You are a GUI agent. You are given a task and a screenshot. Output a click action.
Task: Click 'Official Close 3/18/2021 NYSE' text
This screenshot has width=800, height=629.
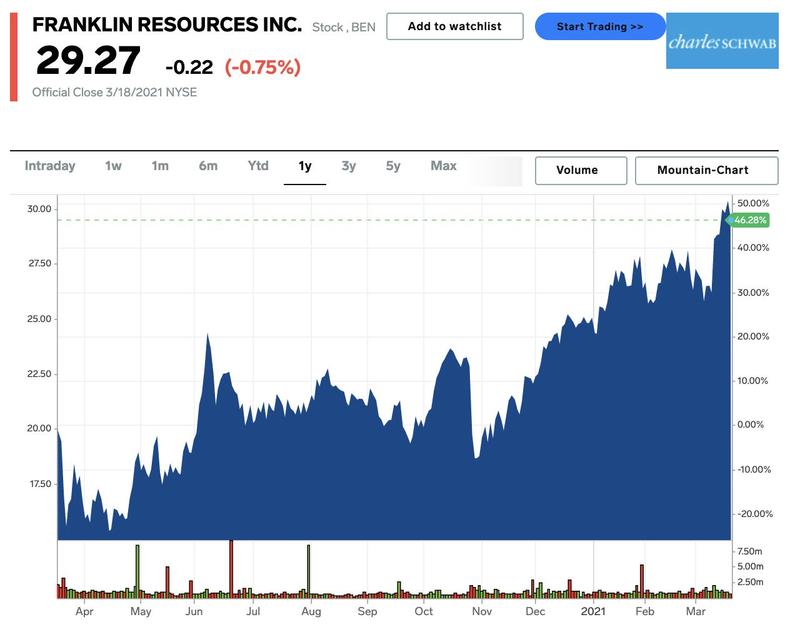click(x=114, y=92)
